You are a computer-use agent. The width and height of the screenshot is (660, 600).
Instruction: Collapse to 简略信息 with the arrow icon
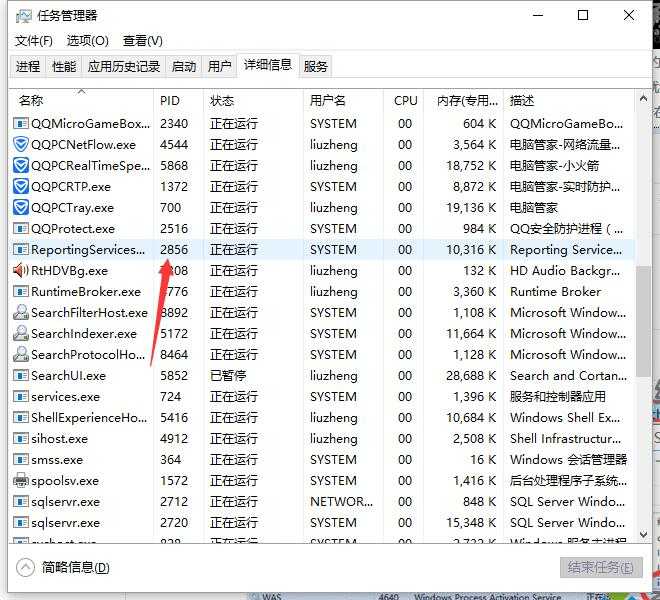(25, 567)
